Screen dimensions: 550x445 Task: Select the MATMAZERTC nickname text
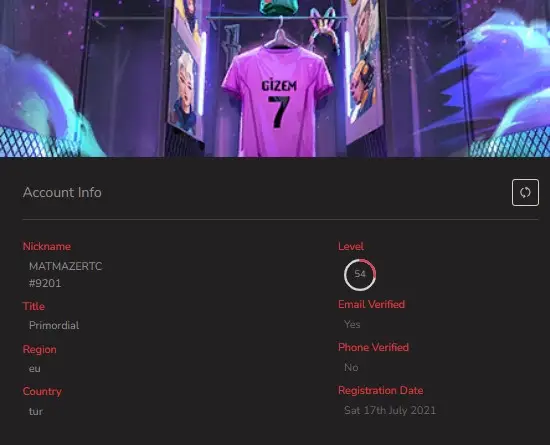tap(65, 266)
